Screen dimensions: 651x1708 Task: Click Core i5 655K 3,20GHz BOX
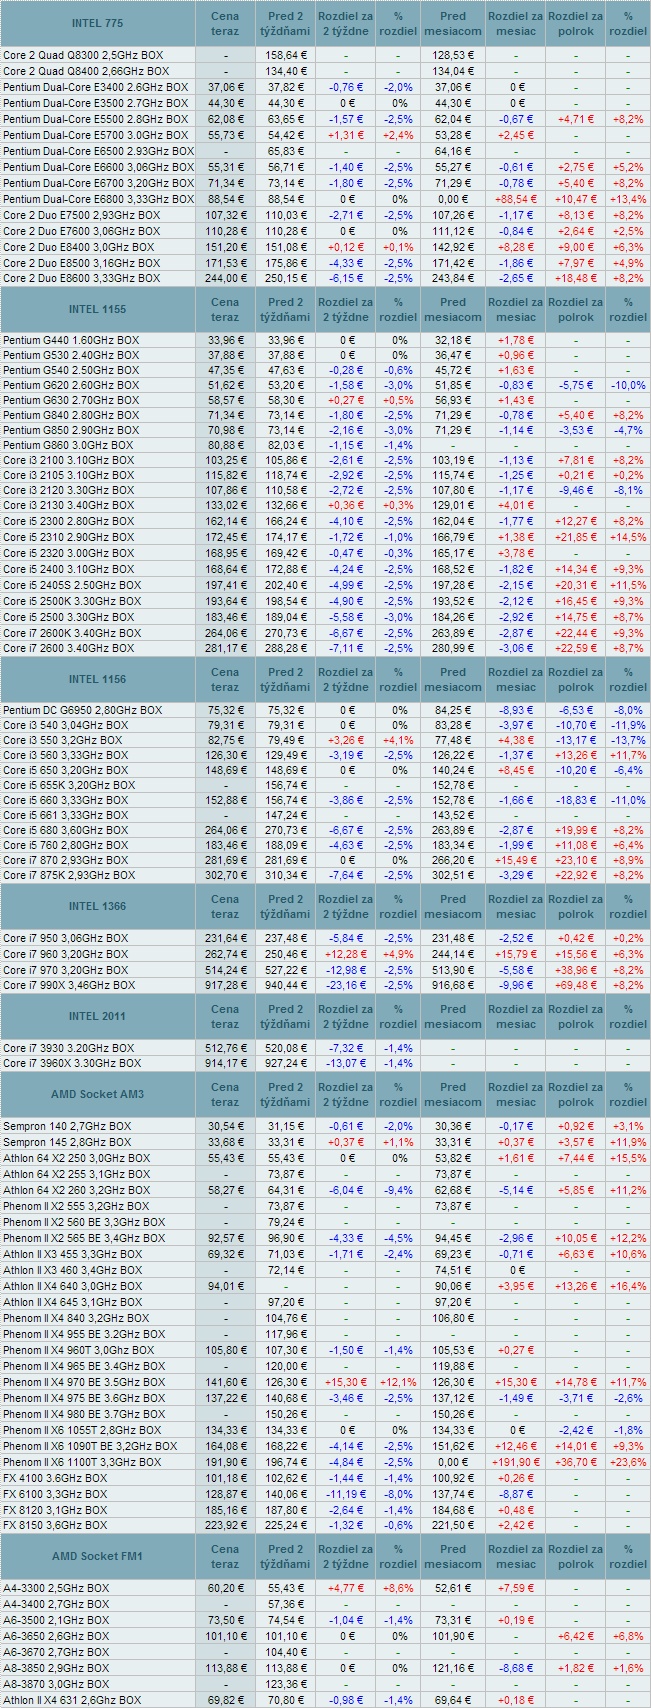click(69, 785)
